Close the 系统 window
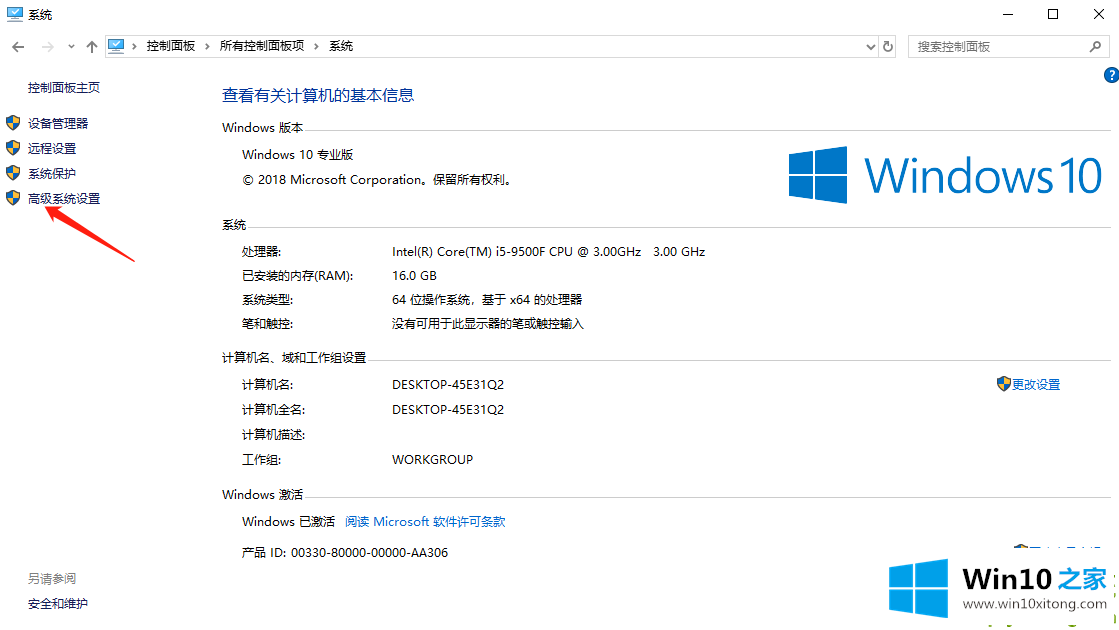Viewport: 1119px width, 630px height. coord(1098,14)
